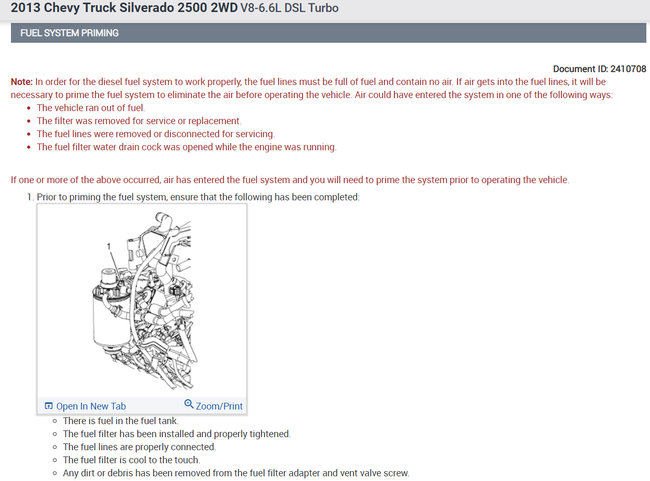This screenshot has width=650, height=481.
Task: Click the 2013 Chevy Truck Silverado title
Action: pyautogui.click(x=124, y=8)
